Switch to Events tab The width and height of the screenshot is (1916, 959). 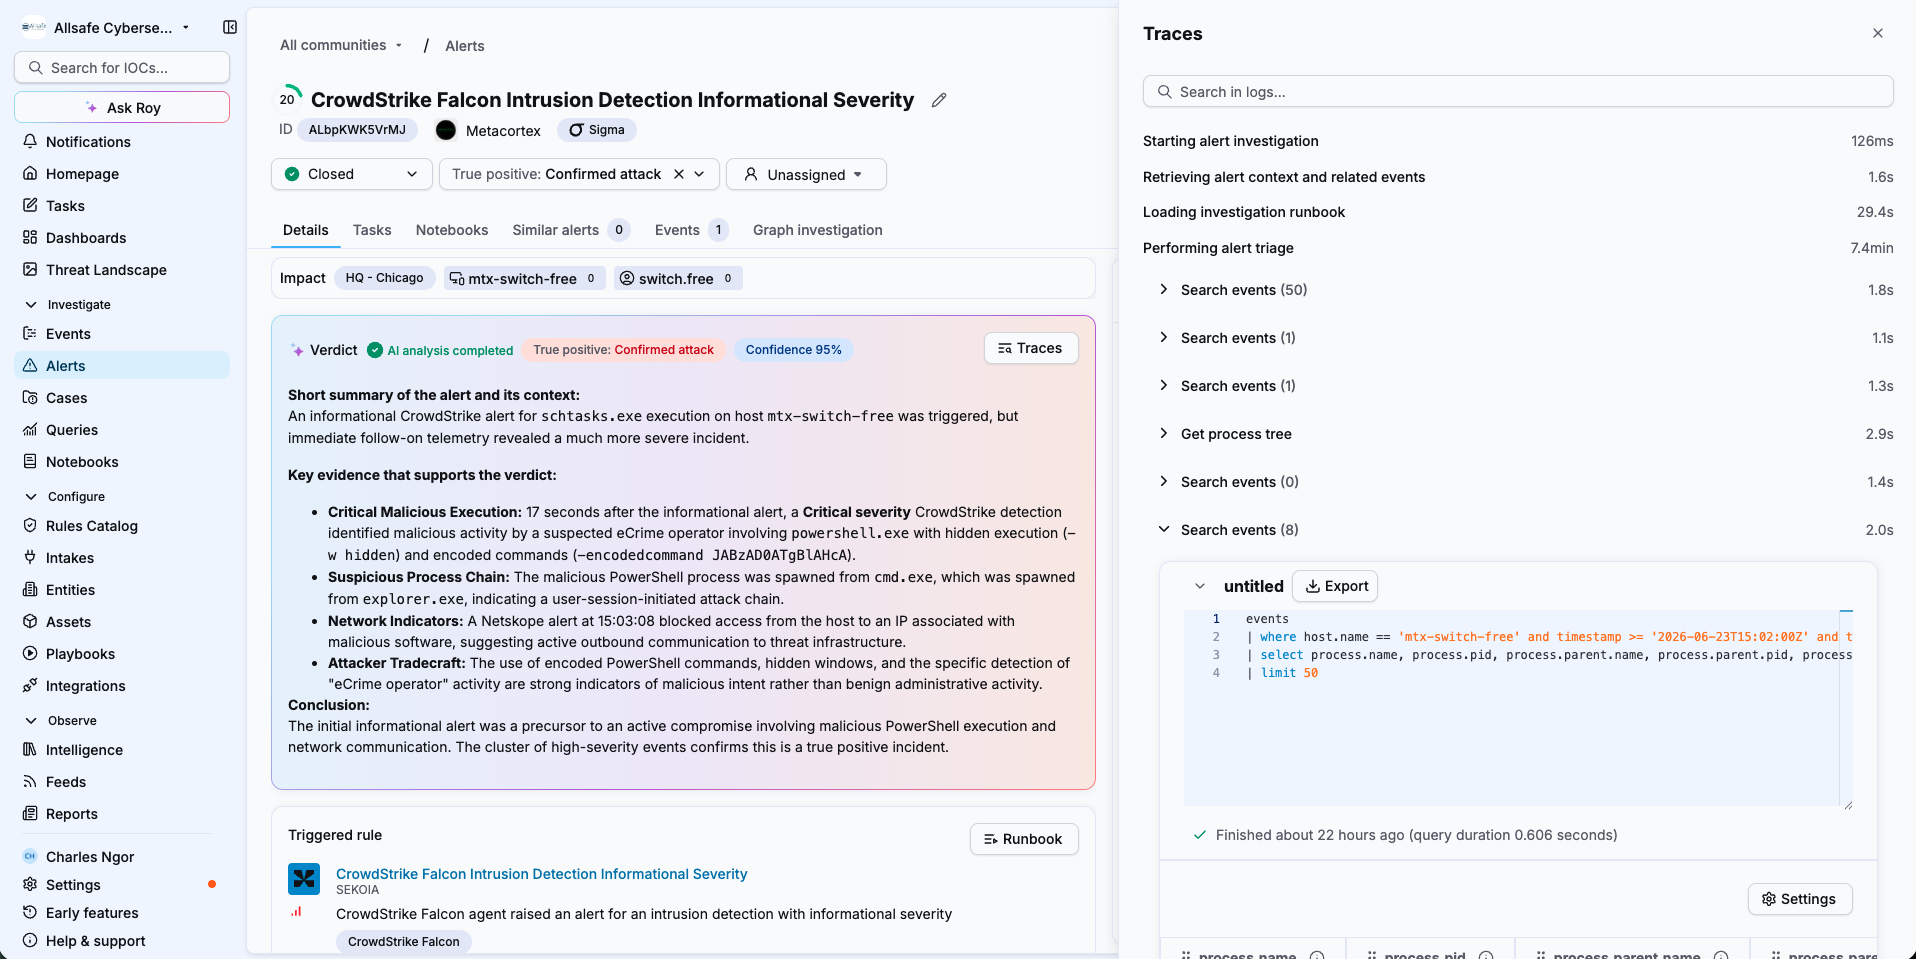[x=691, y=230]
